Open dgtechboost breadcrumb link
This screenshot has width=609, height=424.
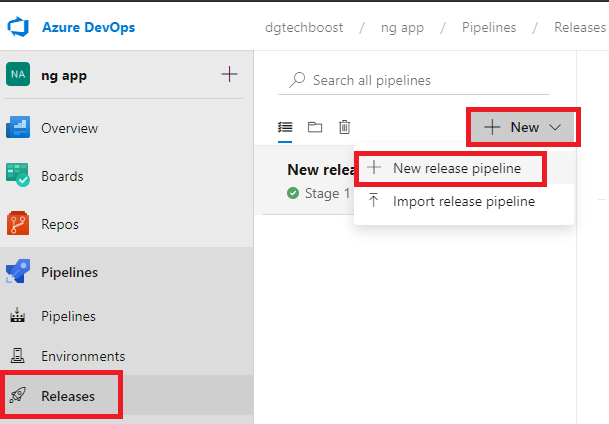coord(300,27)
